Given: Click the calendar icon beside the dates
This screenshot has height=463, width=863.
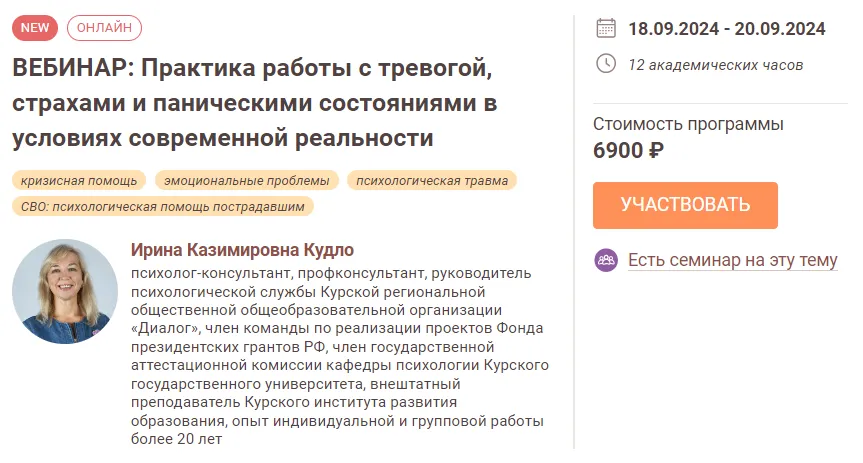Looking at the screenshot, I should 606,27.
